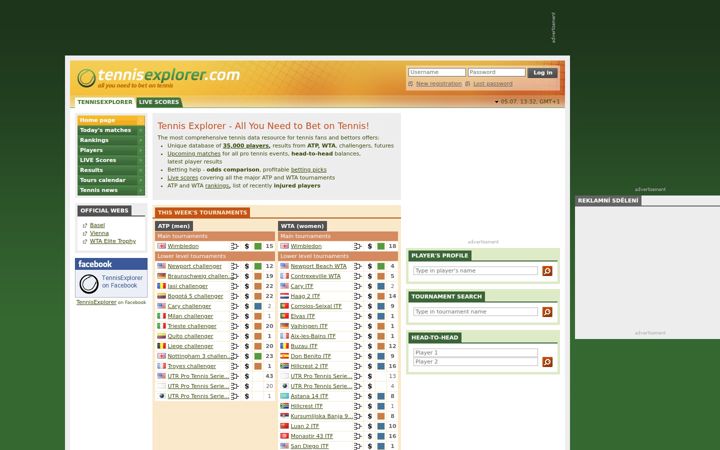The image size is (720, 450).
Task: Switch to the LIVE SCORES tab
Action: point(159,102)
